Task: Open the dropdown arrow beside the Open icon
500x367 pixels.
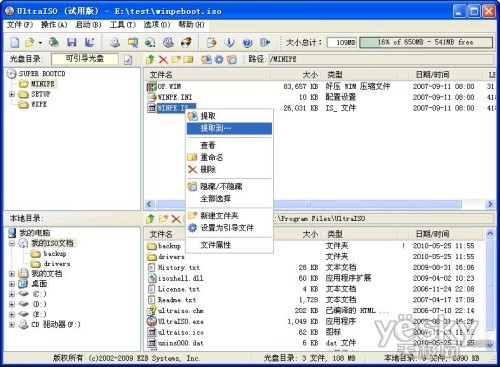Action: pyautogui.click(x=40, y=43)
